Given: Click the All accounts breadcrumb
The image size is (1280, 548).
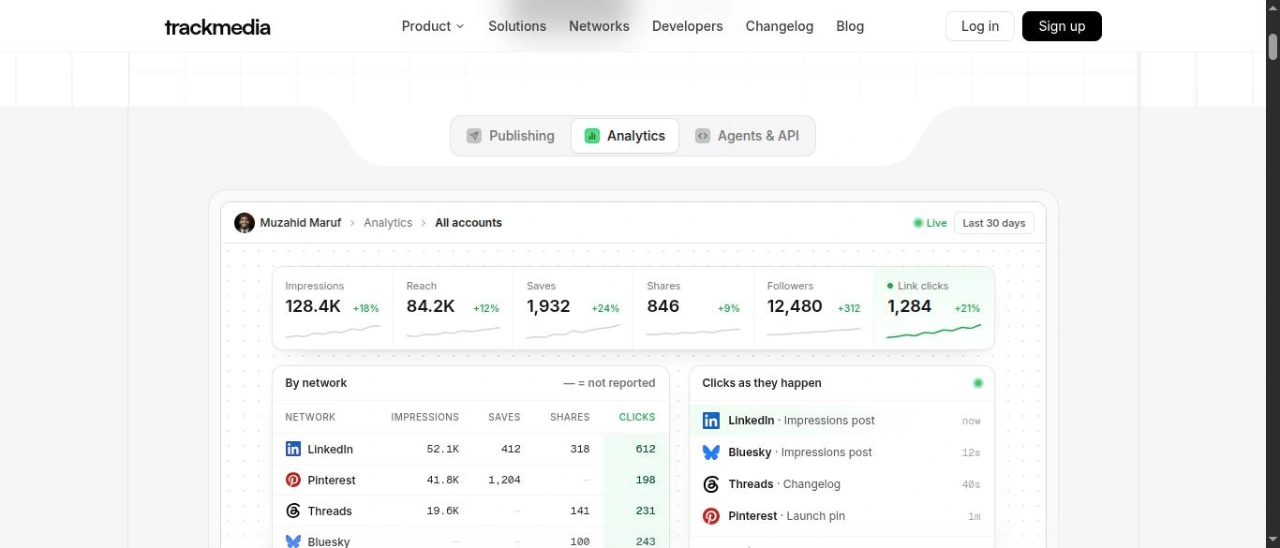Looking at the screenshot, I should pyautogui.click(x=468, y=223).
